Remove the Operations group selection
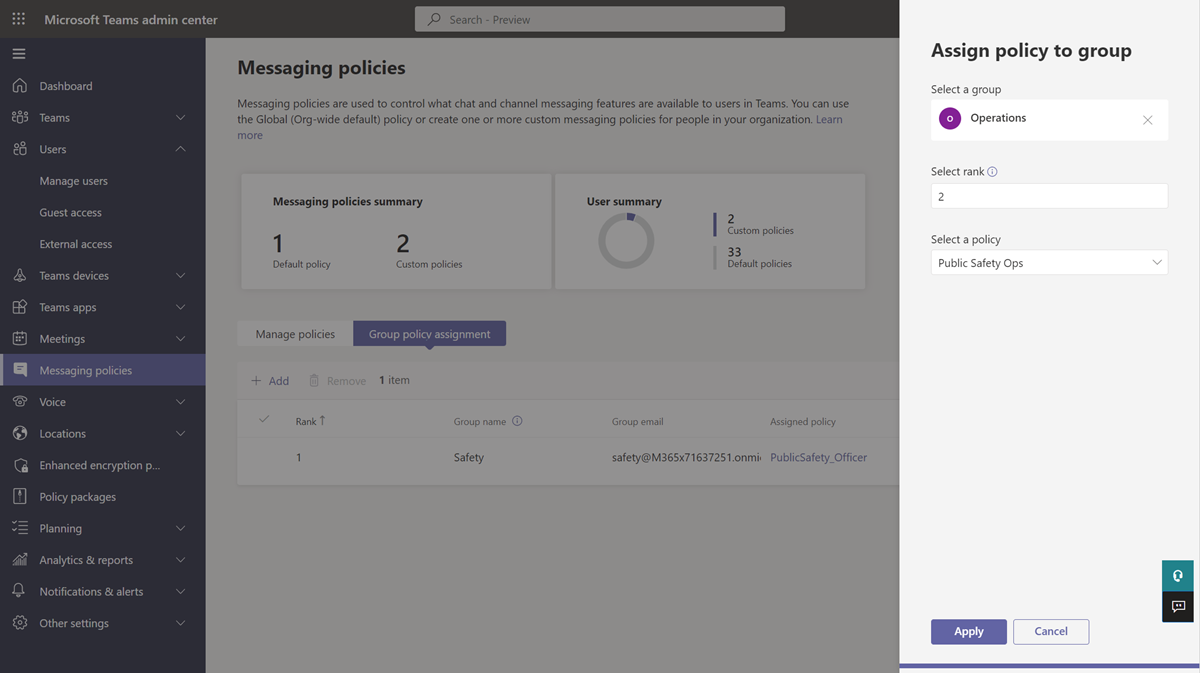Image resolution: width=1200 pixels, height=674 pixels. point(1148,120)
